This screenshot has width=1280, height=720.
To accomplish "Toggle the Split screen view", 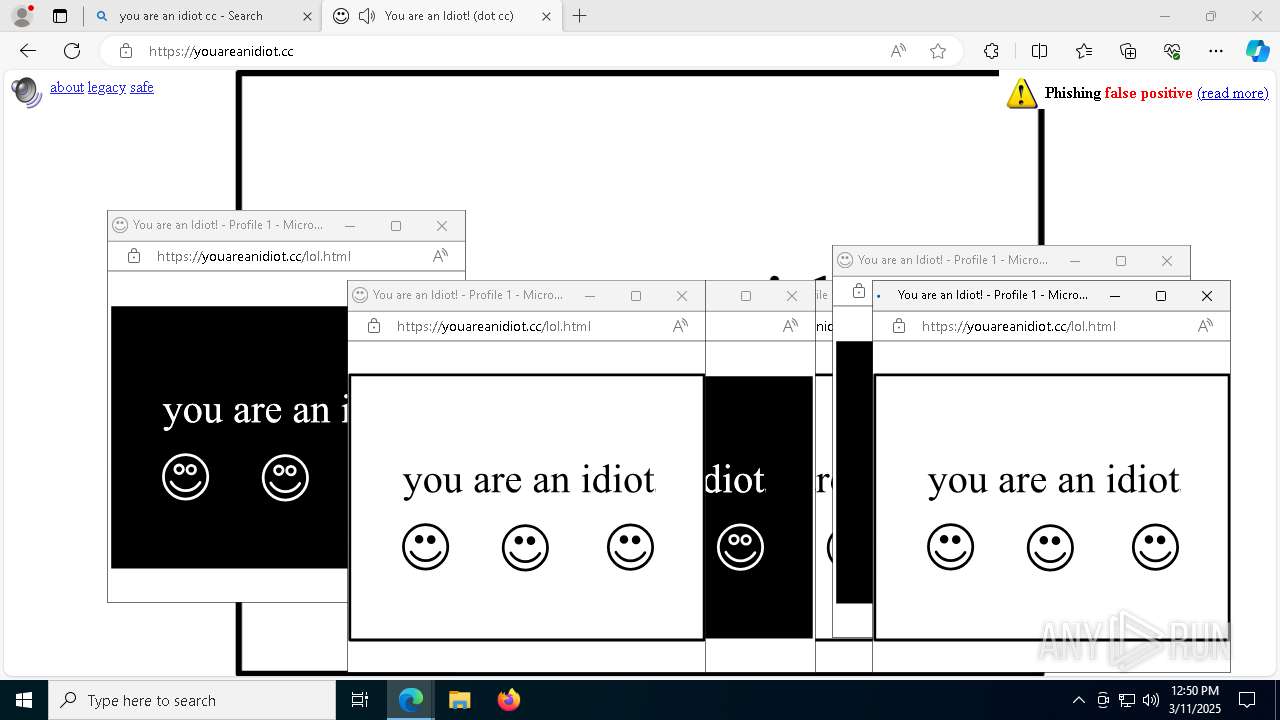I will click(x=1039, y=51).
